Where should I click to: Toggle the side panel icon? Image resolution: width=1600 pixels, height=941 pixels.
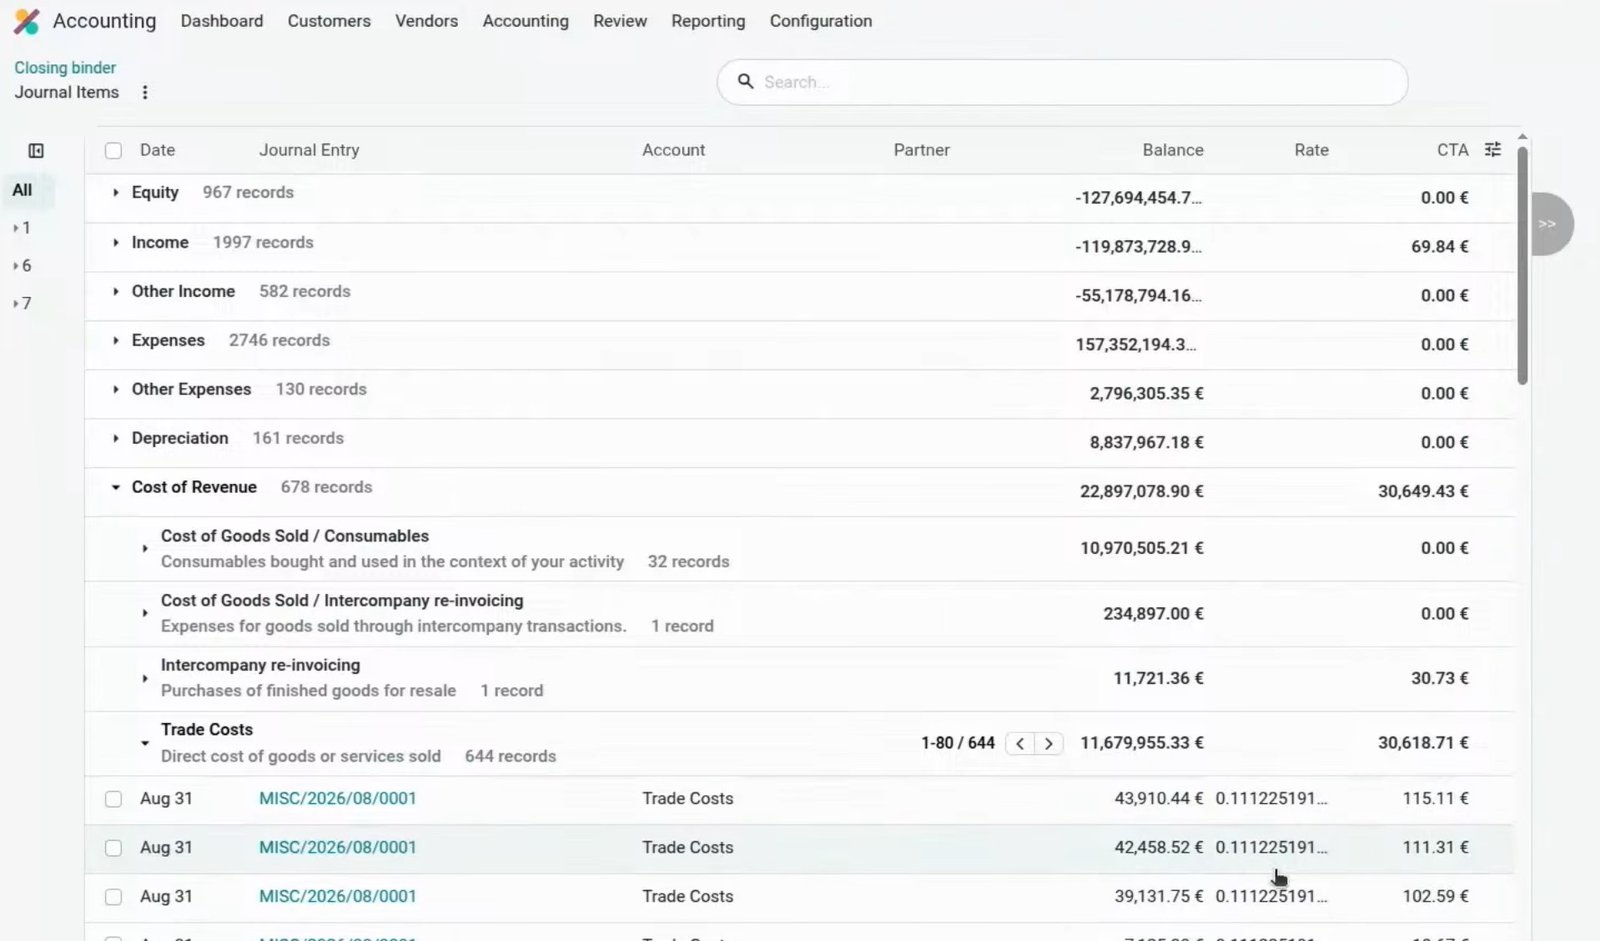36,151
